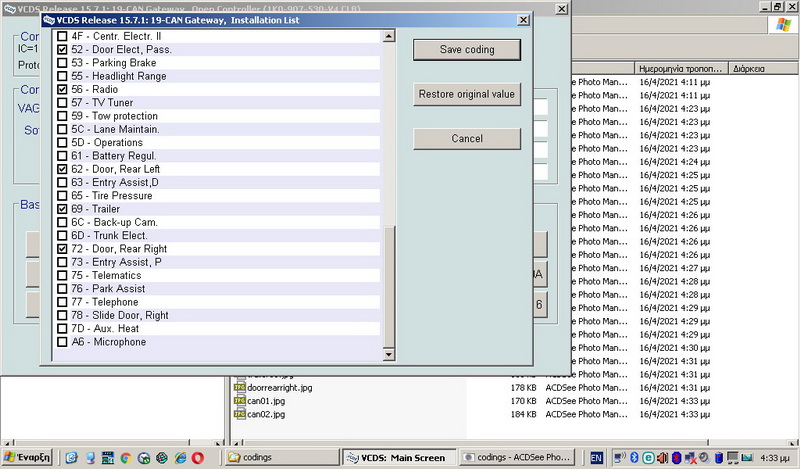Check the 4F - Centr. Electr. II checkbox

point(62,36)
